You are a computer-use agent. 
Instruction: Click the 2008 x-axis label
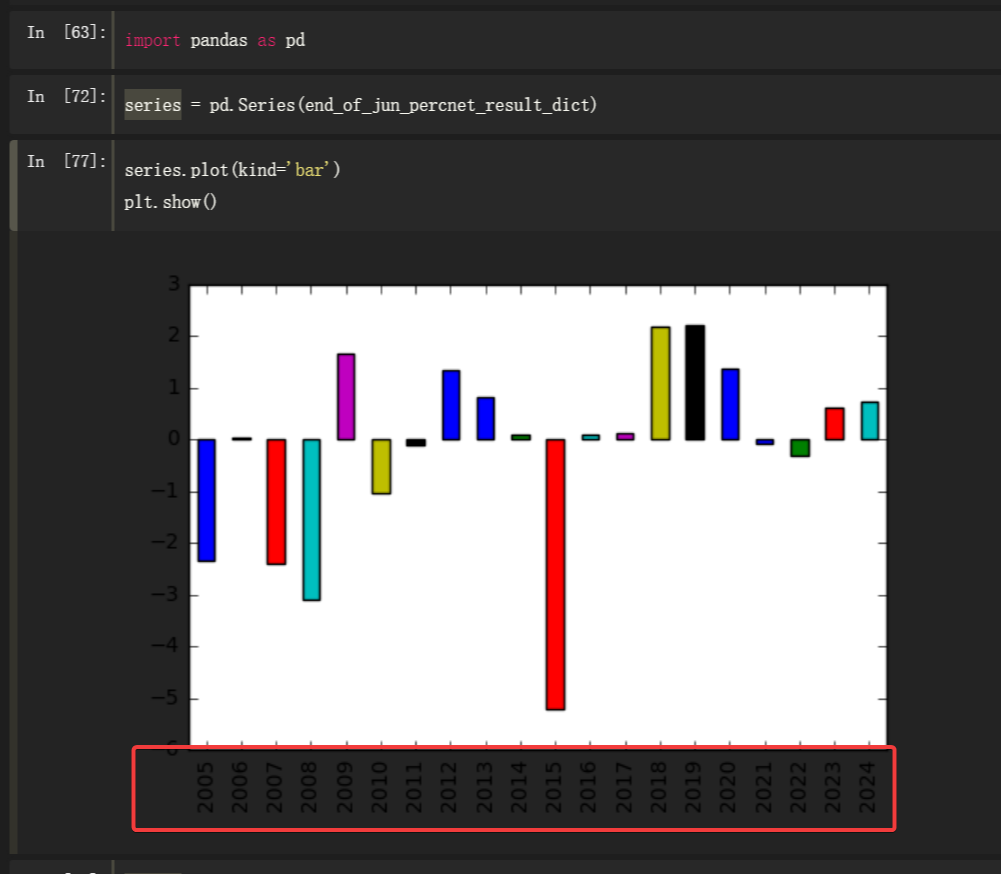(x=310, y=787)
